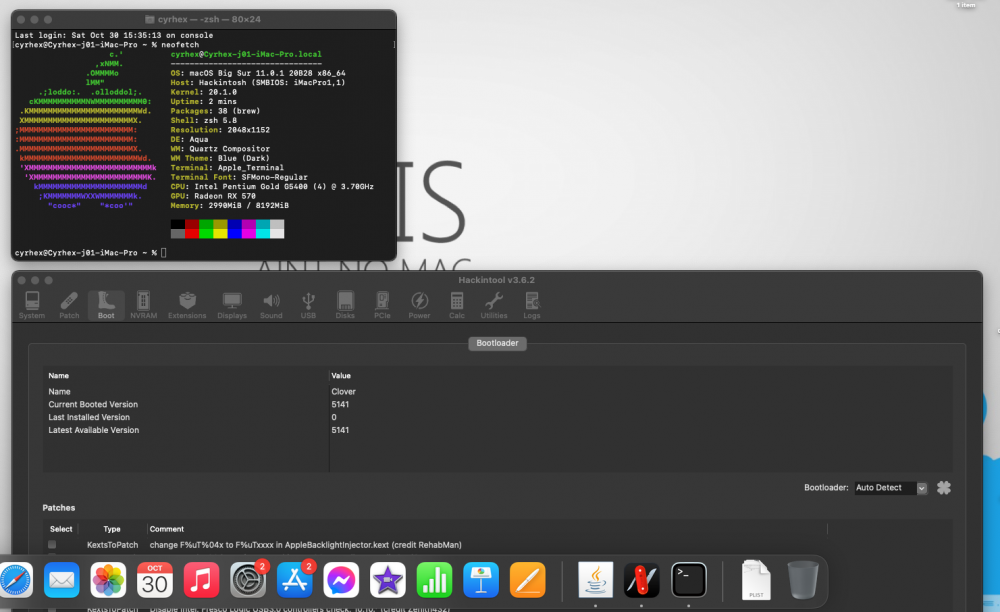The image size is (1000, 612).
Task: Open Mail from the Dock
Action: tap(62, 580)
